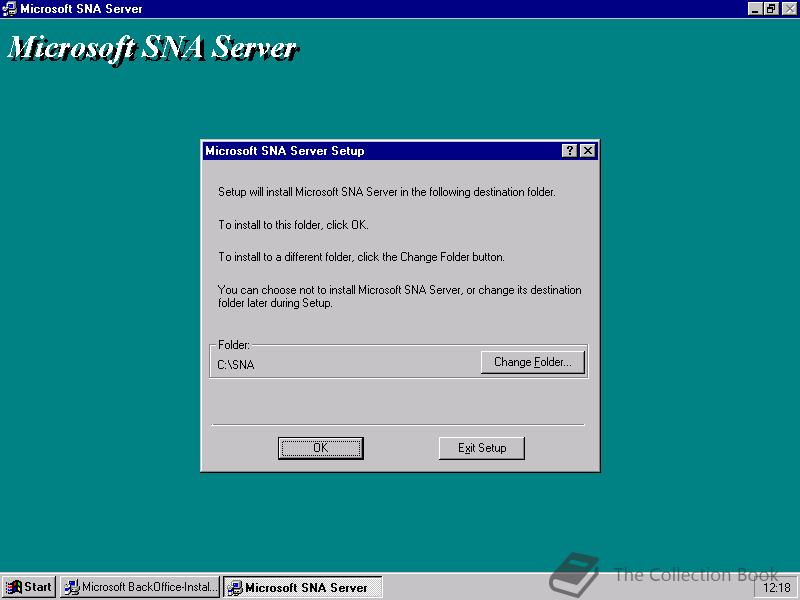Image resolution: width=800 pixels, height=600 pixels.
Task: Restore the Microsoft SNA Server main window
Action: [771, 9]
